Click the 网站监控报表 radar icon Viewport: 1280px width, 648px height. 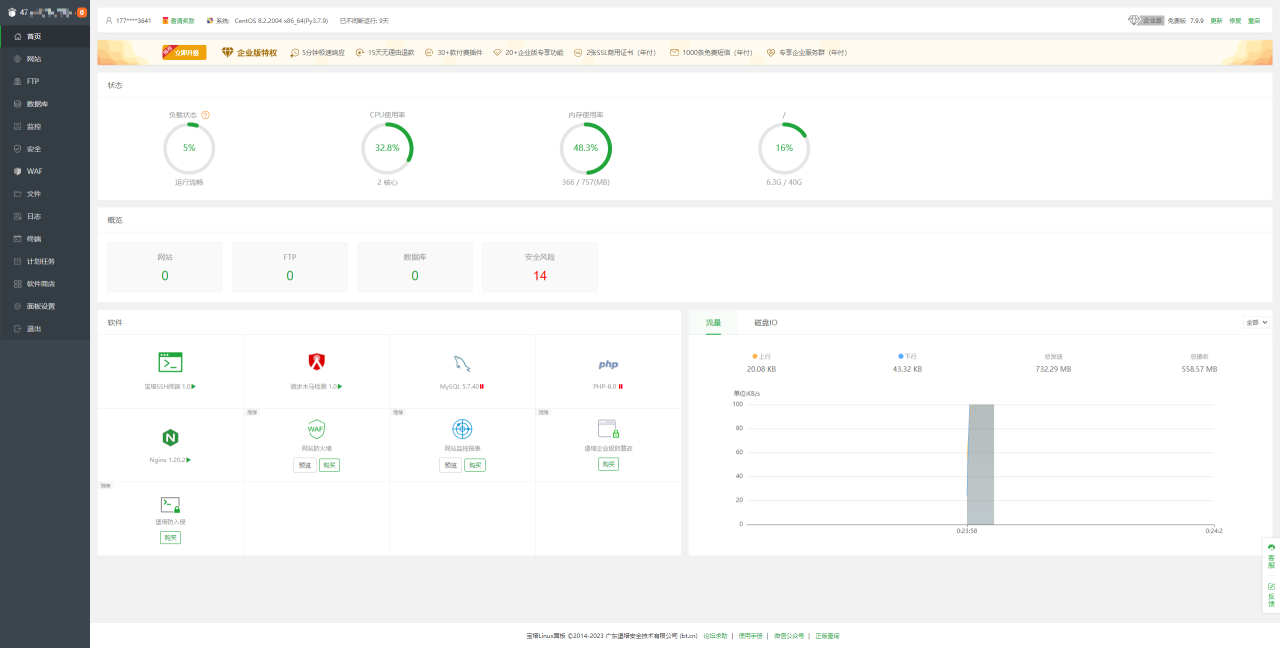[x=462, y=429]
